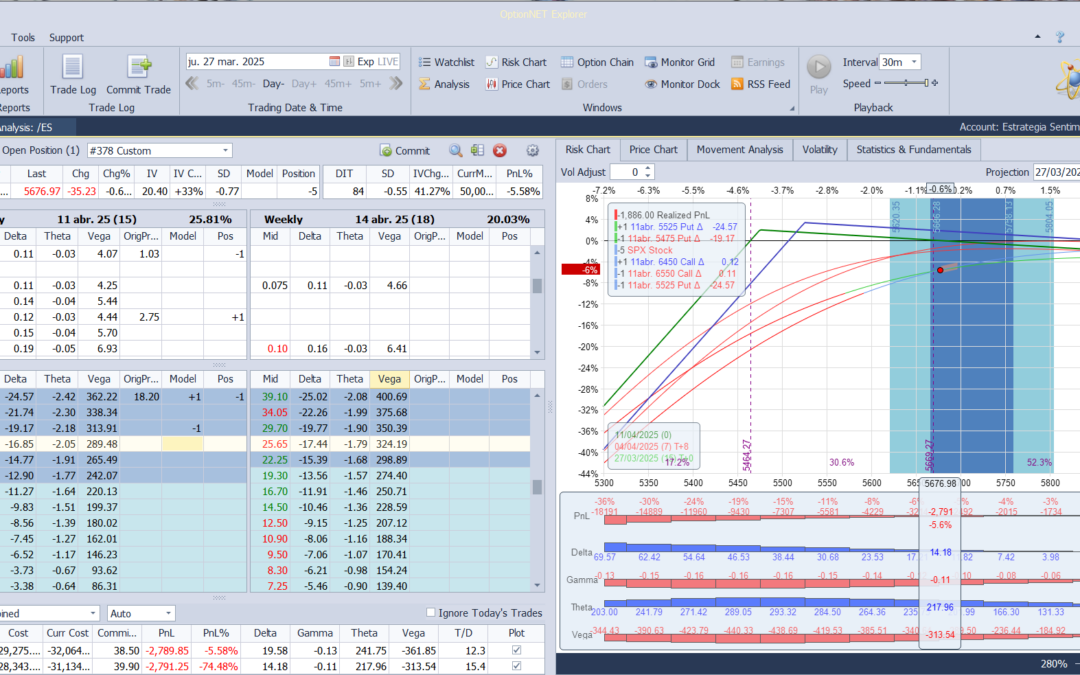
Task: Open the Tools menu
Action: (23, 37)
